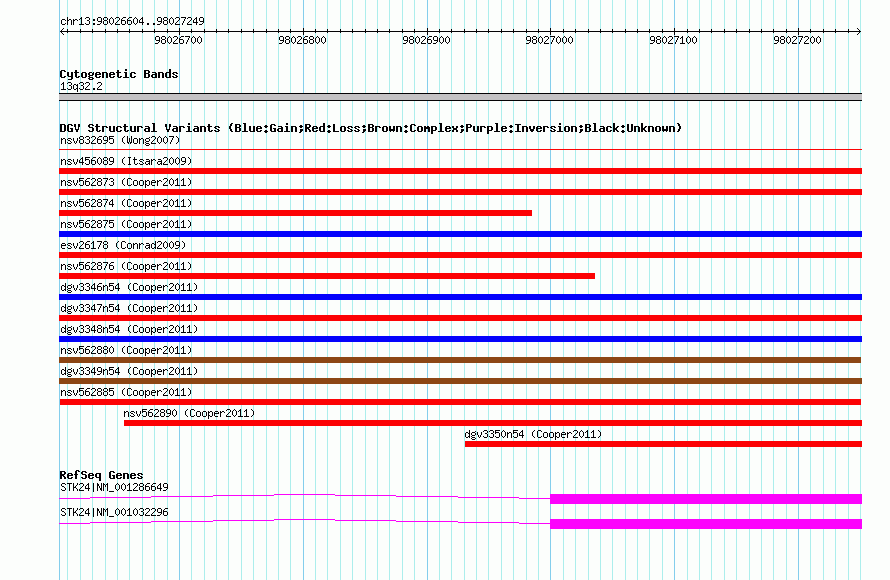Select the nsv562875 (Cooper2011) blue gain bar

460,234
